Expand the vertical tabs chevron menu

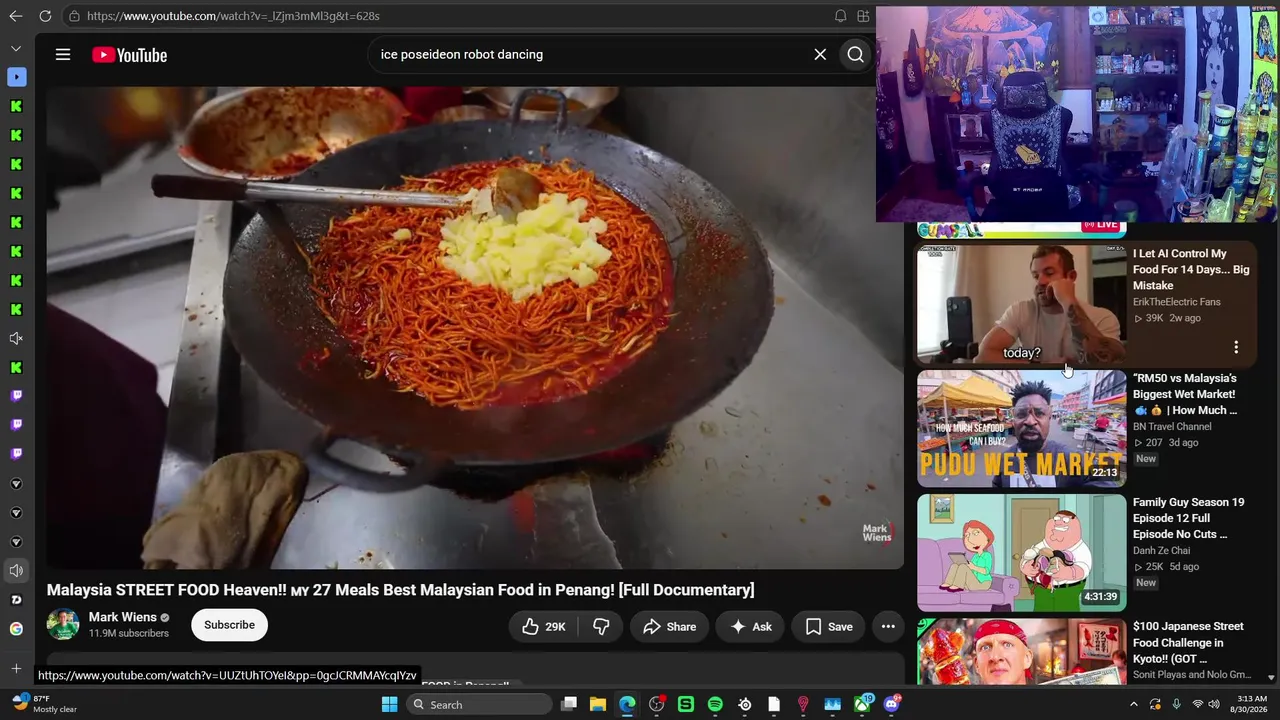(x=16, y=48)
